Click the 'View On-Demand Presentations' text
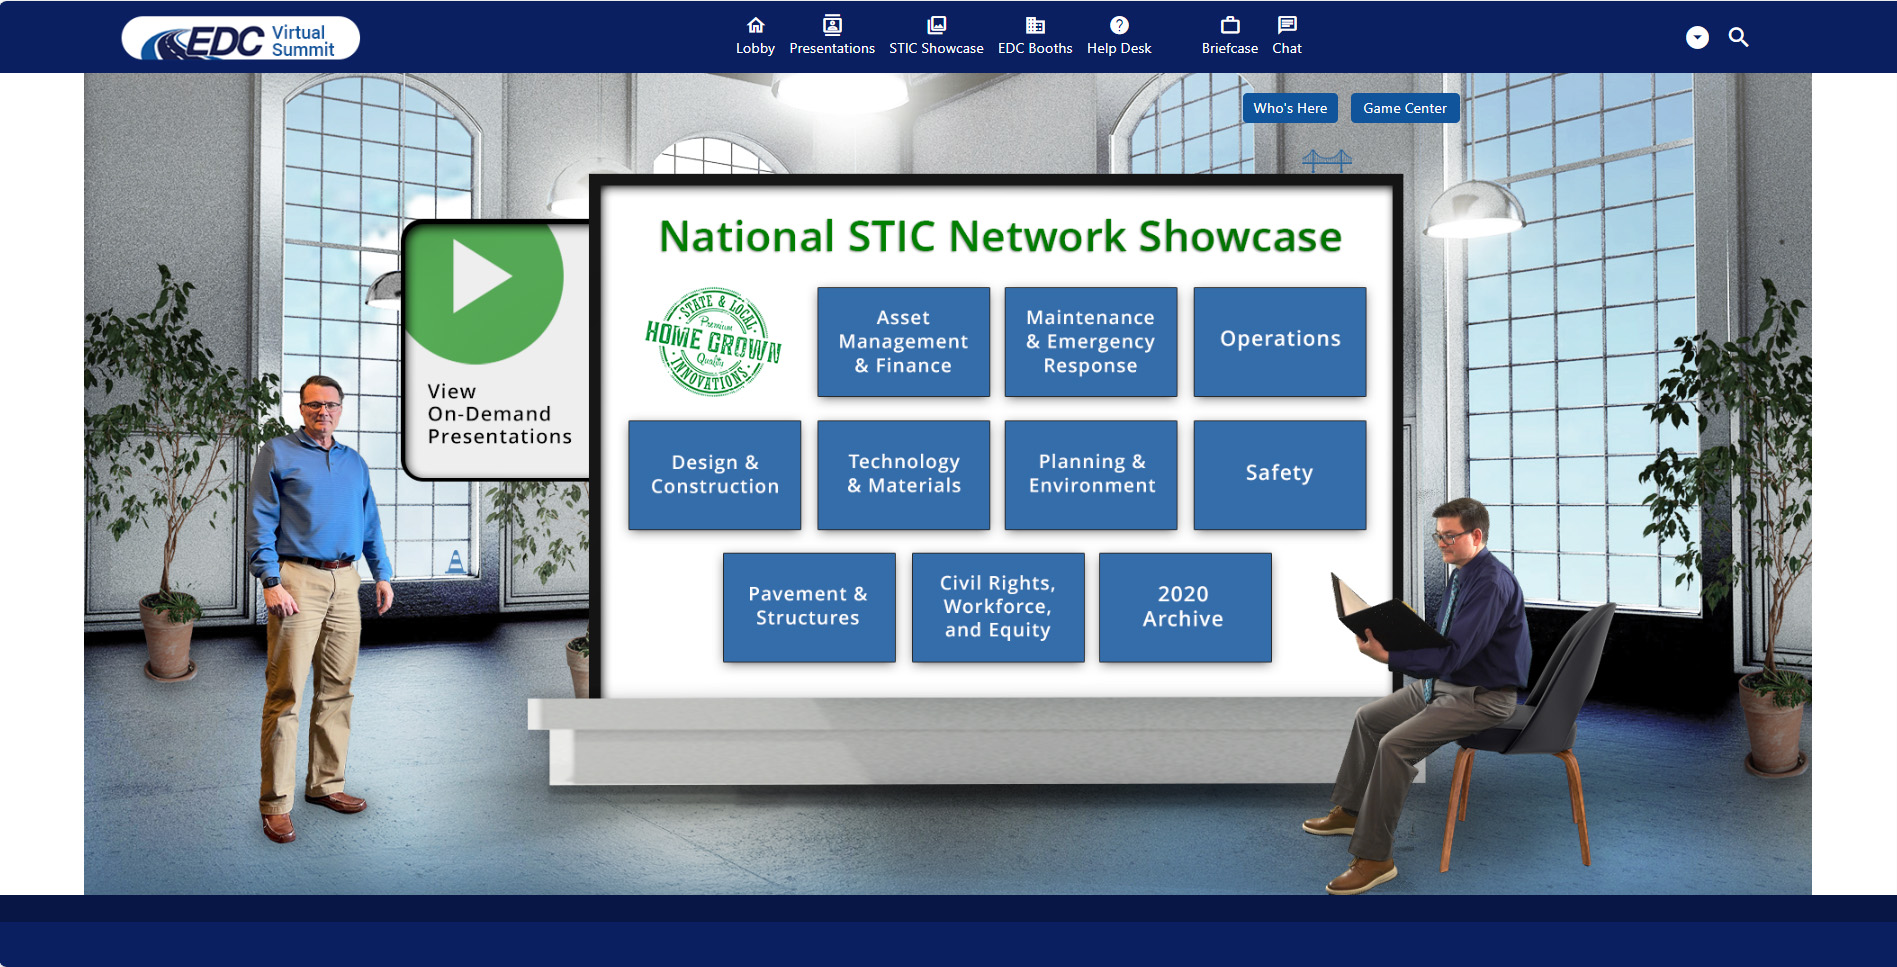Viewport: 1897px width, 967px height. pos(499,414)
